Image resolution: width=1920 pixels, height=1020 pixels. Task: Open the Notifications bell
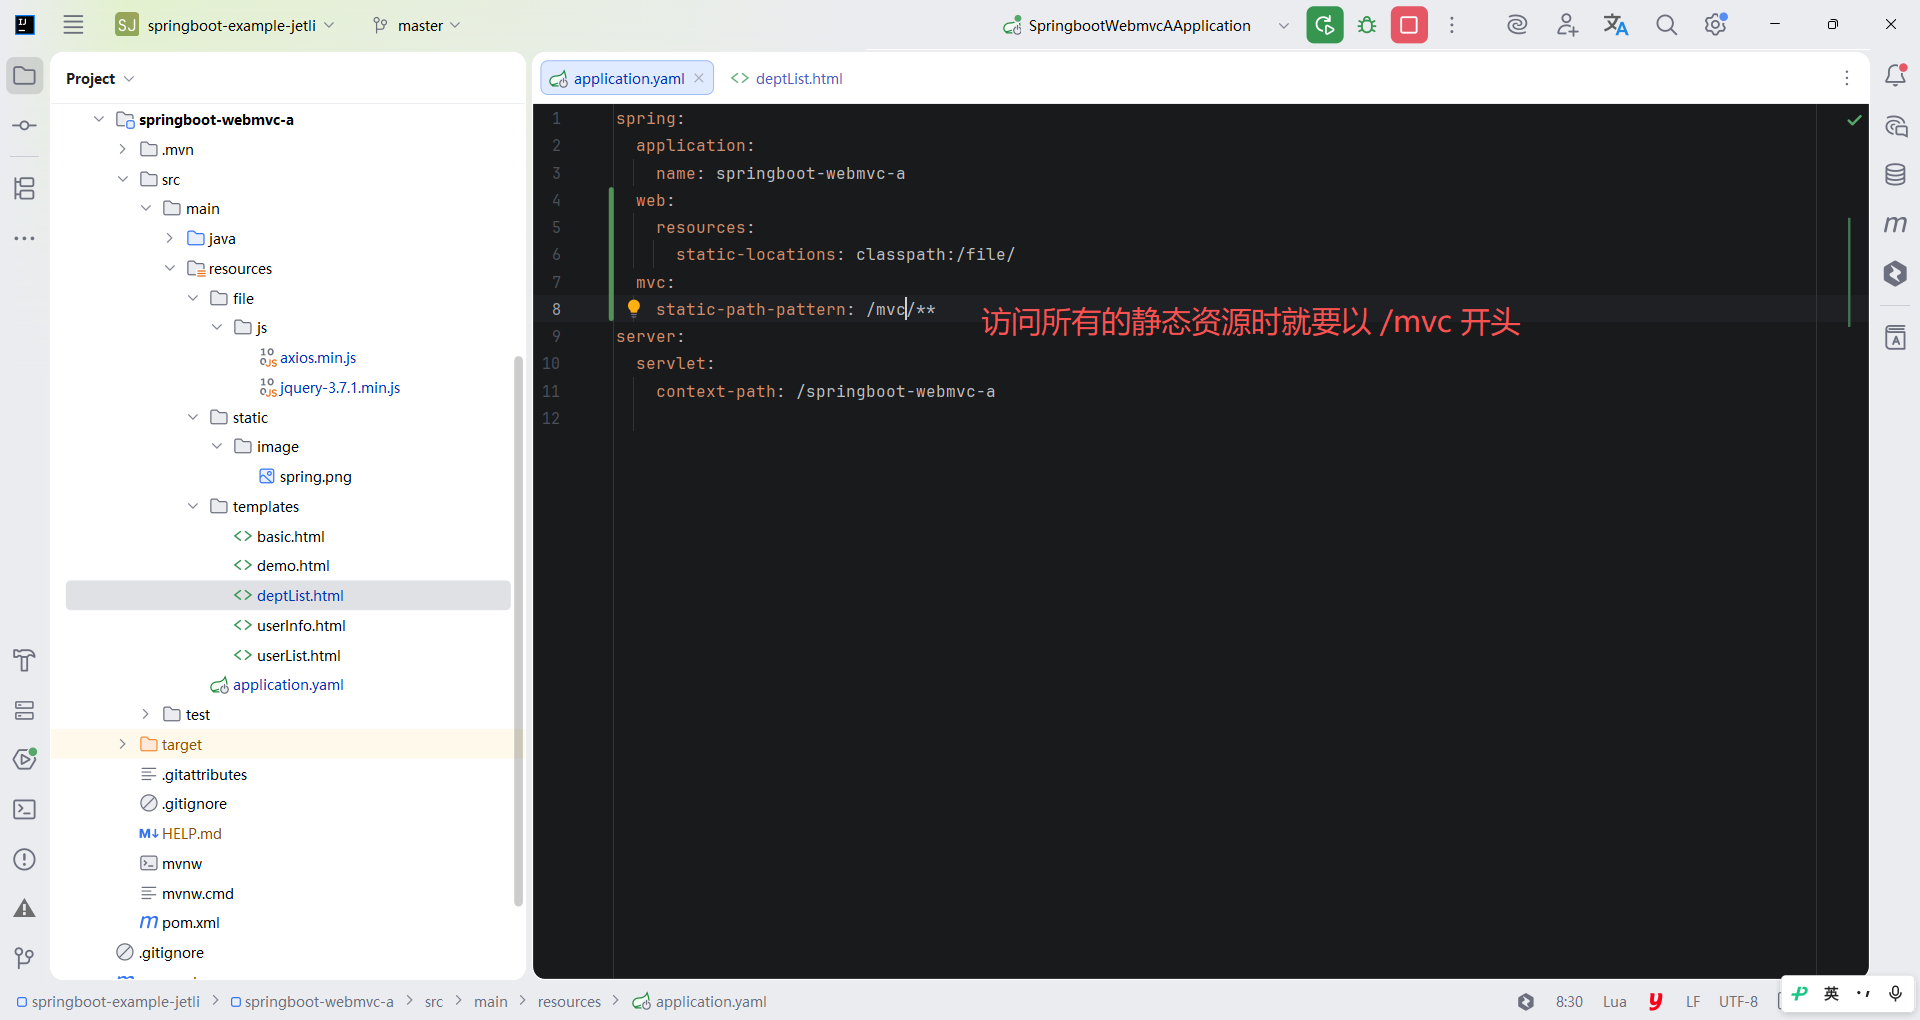[1895, 76]
